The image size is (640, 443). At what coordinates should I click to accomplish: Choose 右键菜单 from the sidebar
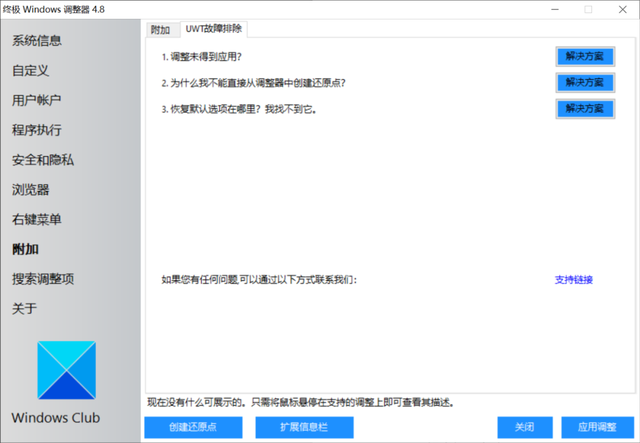[x=37, y=219]
